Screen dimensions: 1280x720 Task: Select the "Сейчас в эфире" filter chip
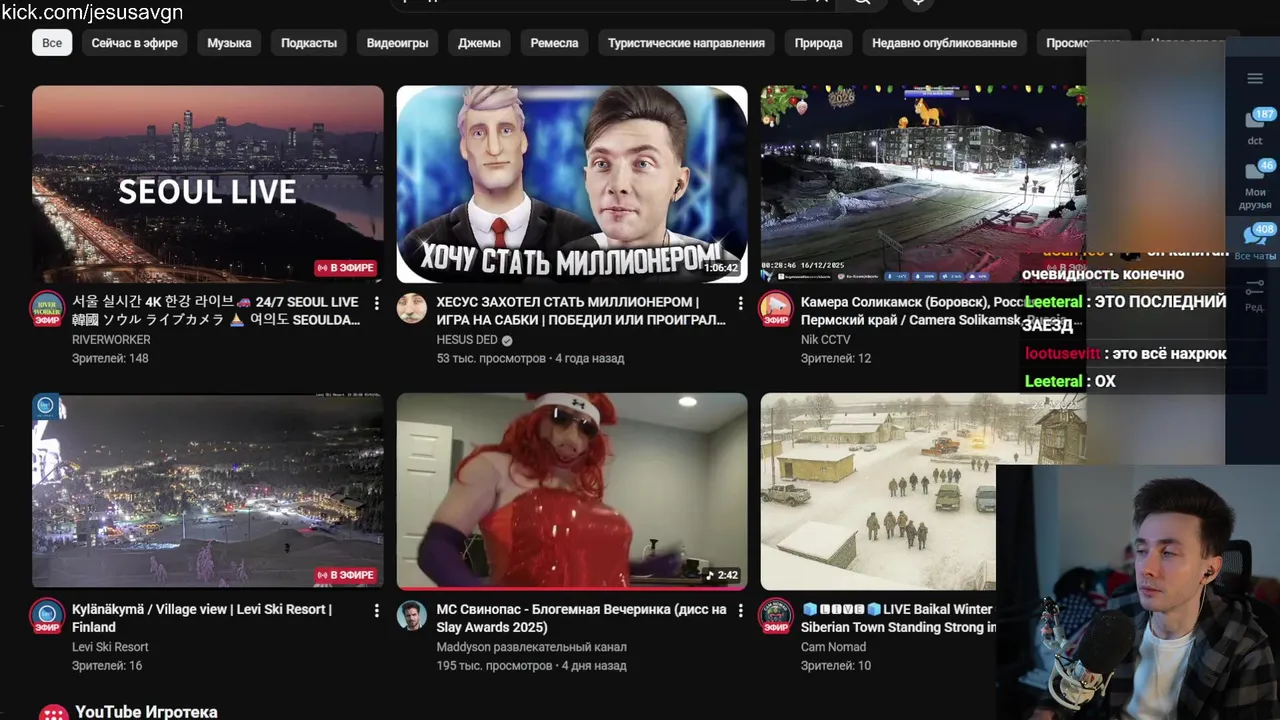tap(135, 43)
